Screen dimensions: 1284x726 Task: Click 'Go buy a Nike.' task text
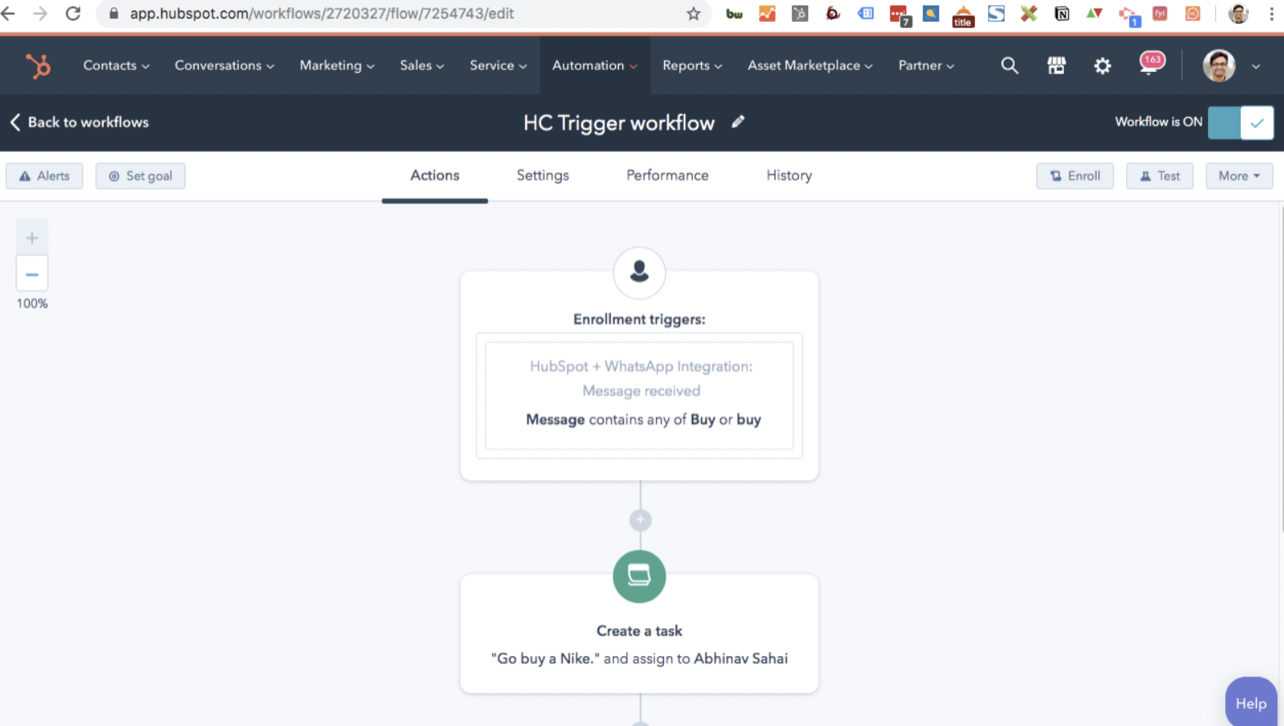546,658
